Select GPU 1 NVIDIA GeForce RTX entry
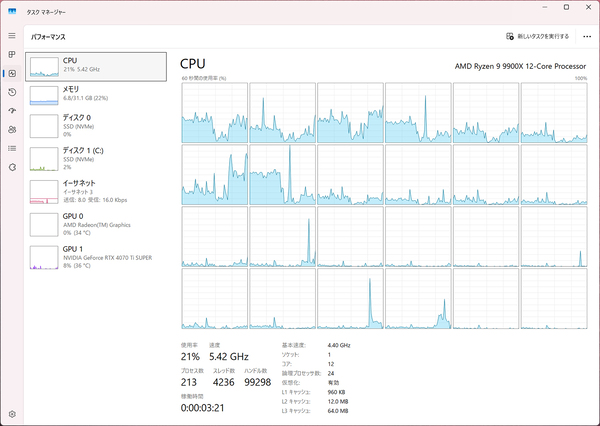The width and height of the screenshot is (600, 426). pyautogui.click(x=96, y=257)
